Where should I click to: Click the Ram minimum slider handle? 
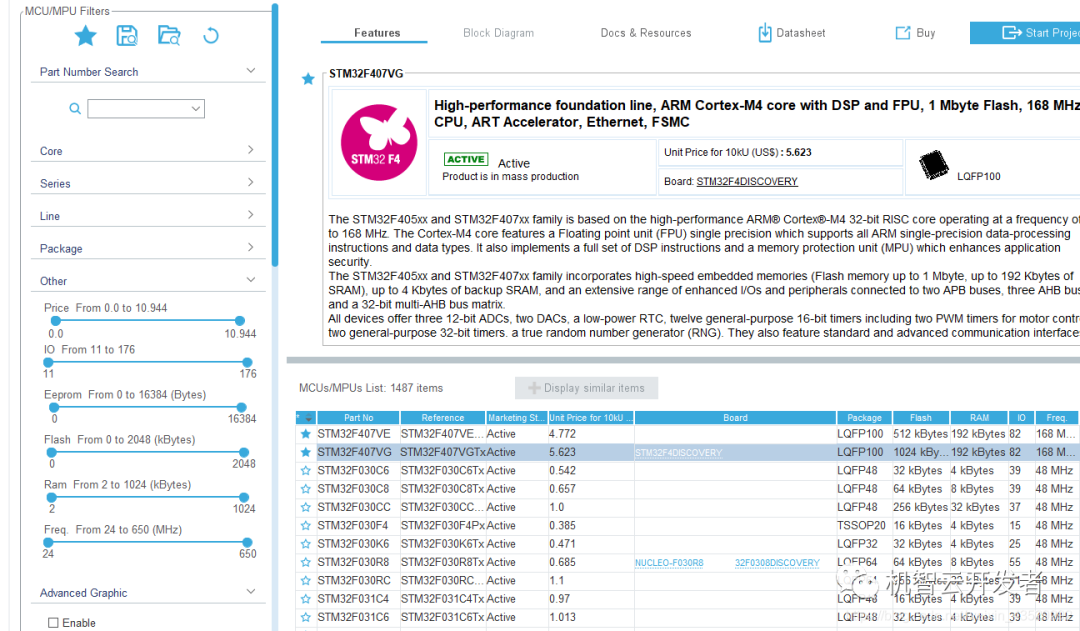[x=52, y=497]
